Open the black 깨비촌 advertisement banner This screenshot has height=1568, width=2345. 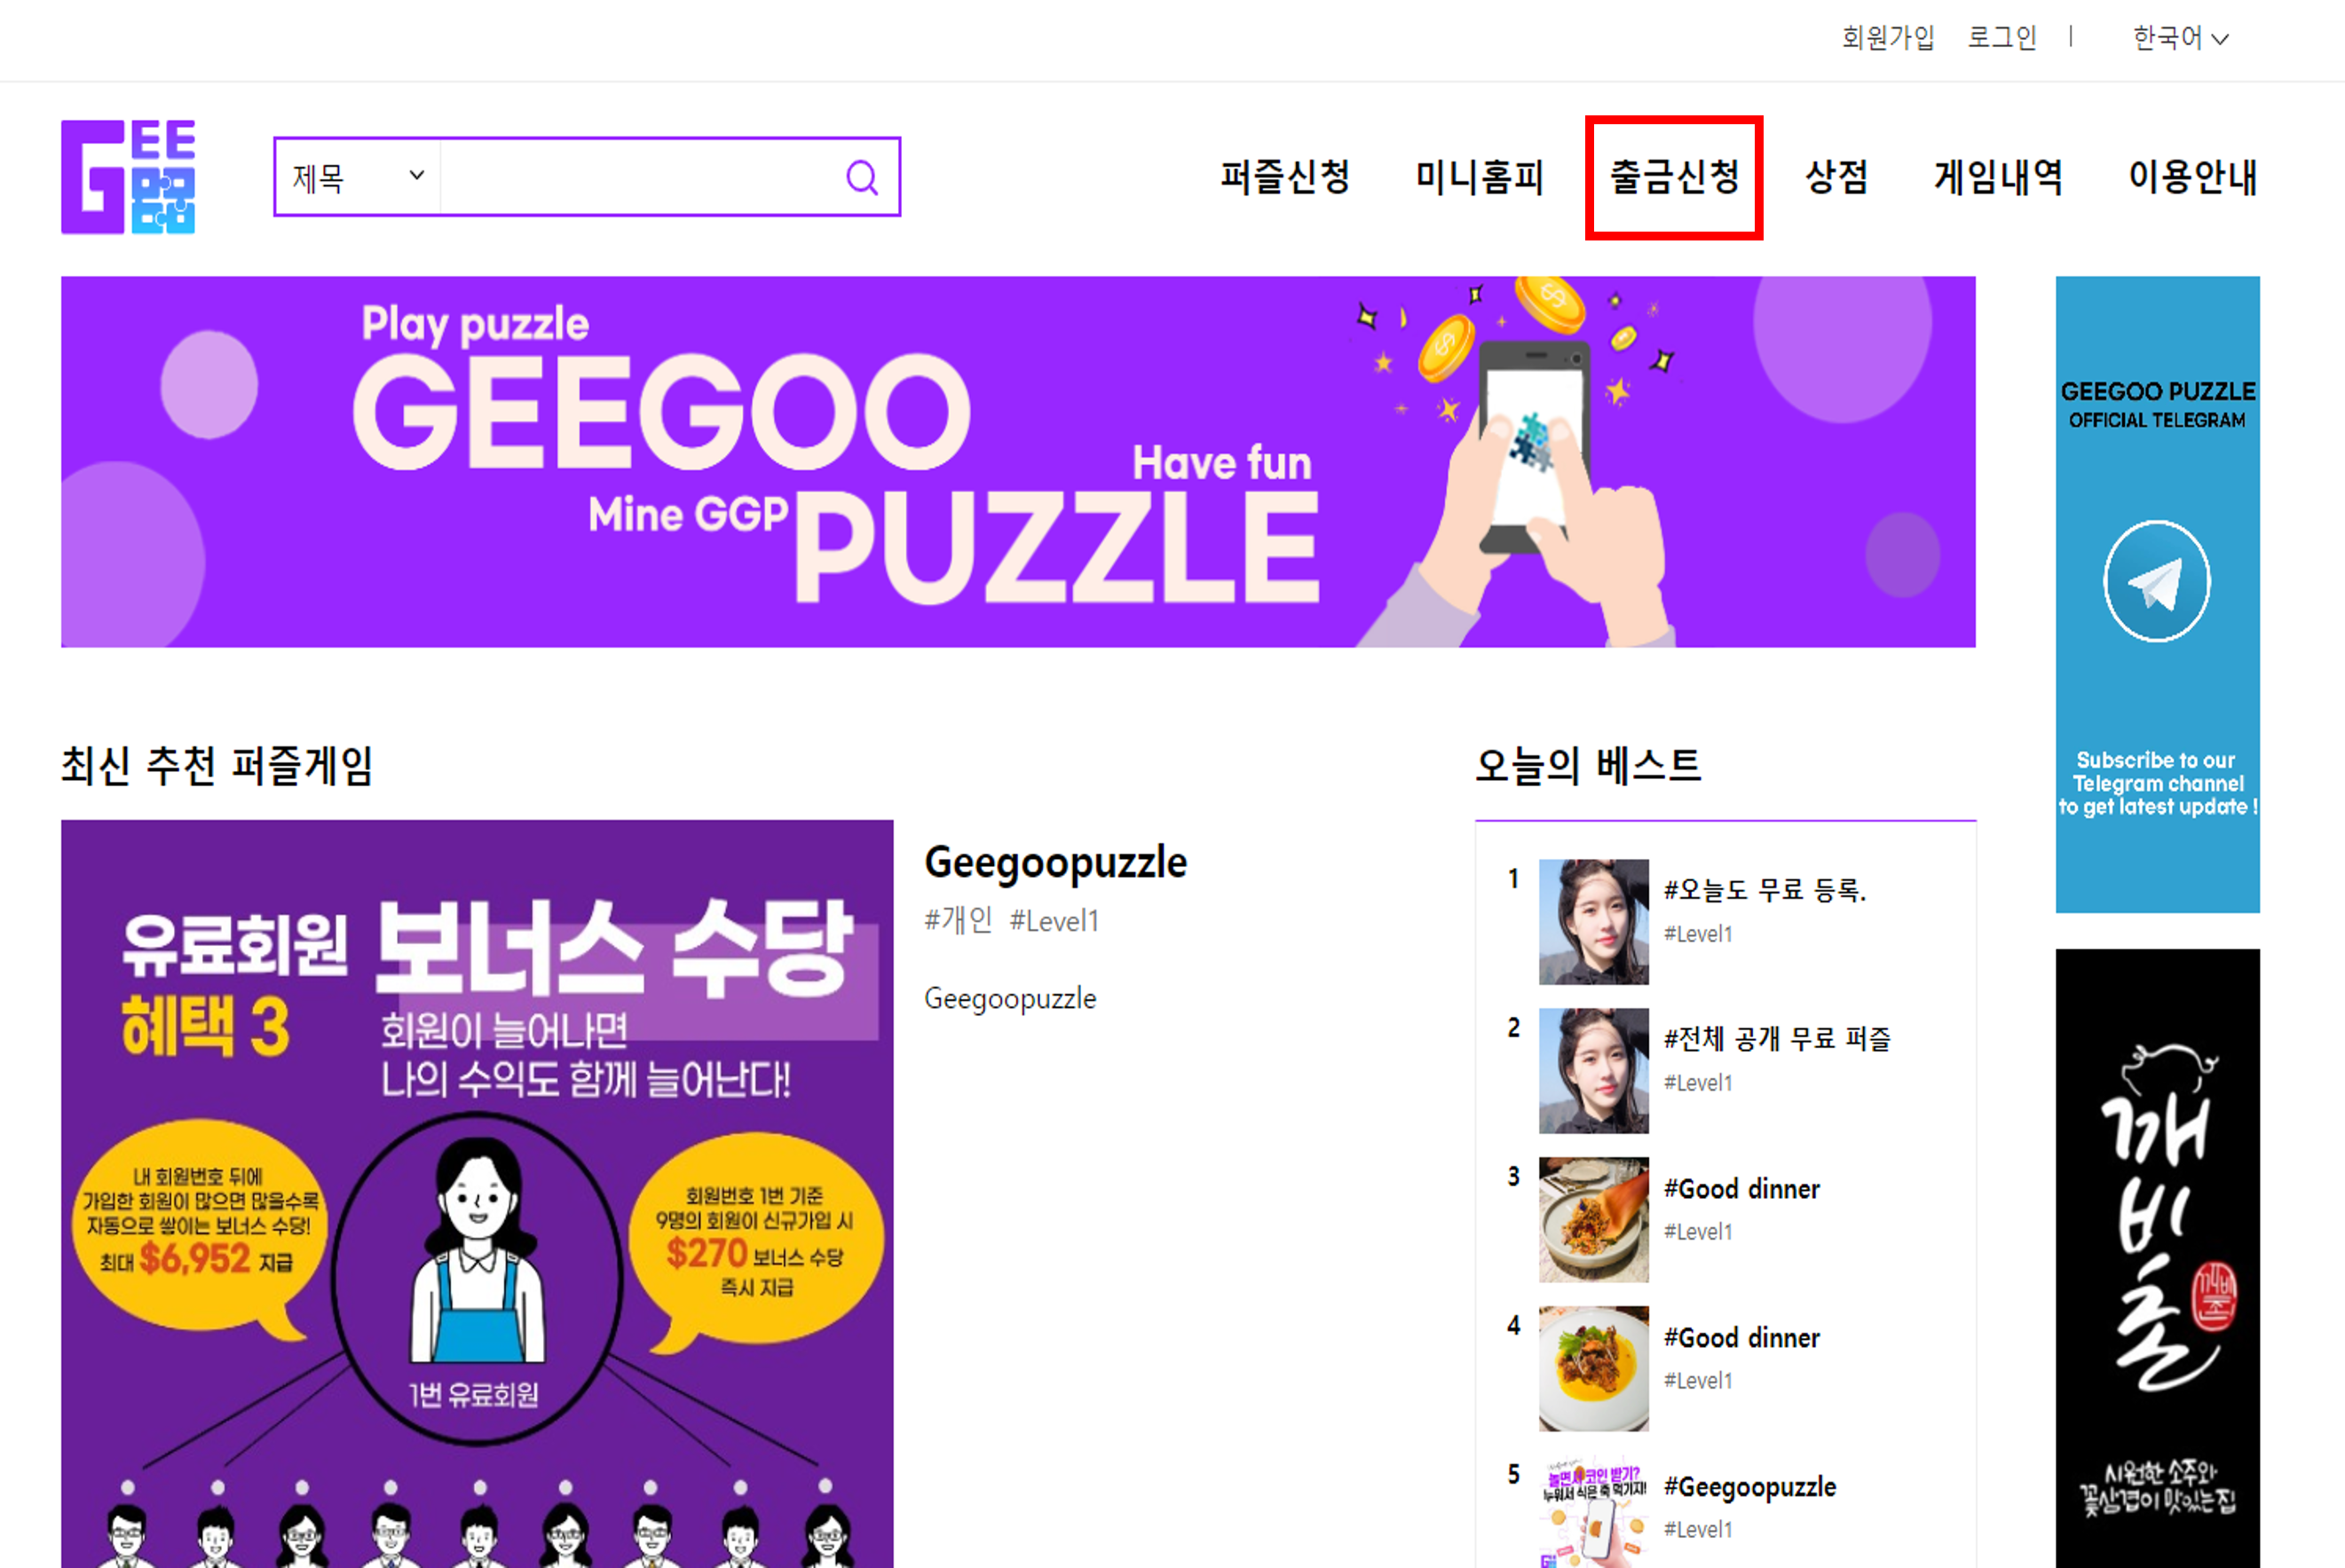point(2157,1258)
